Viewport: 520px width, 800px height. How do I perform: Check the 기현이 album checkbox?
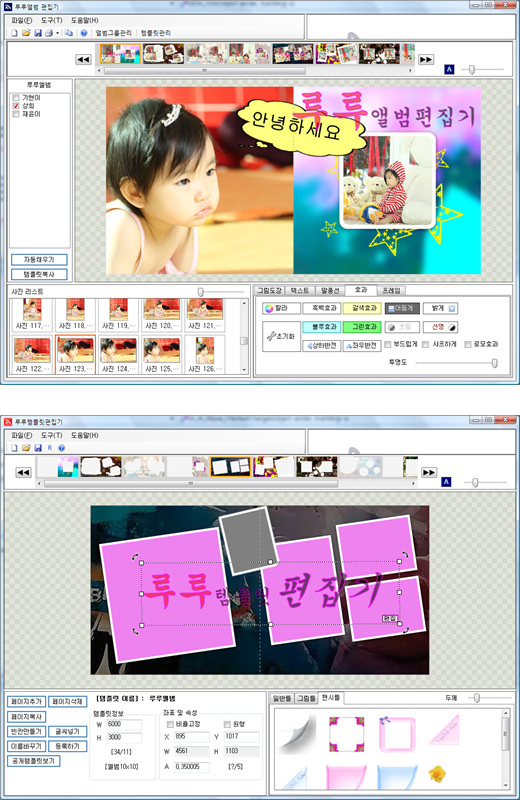(x=16, y=97)
